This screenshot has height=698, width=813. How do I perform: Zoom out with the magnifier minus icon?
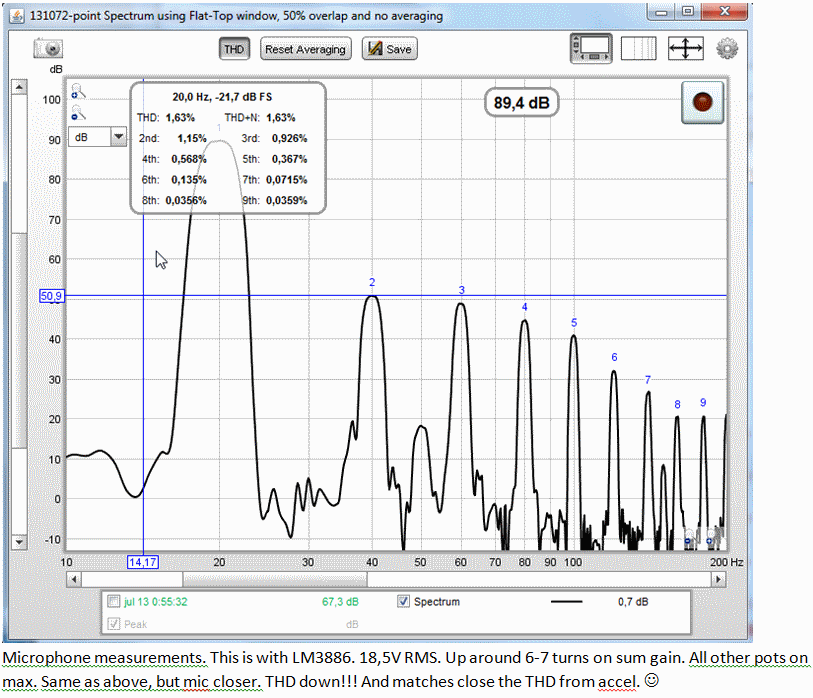pos(78,113)
